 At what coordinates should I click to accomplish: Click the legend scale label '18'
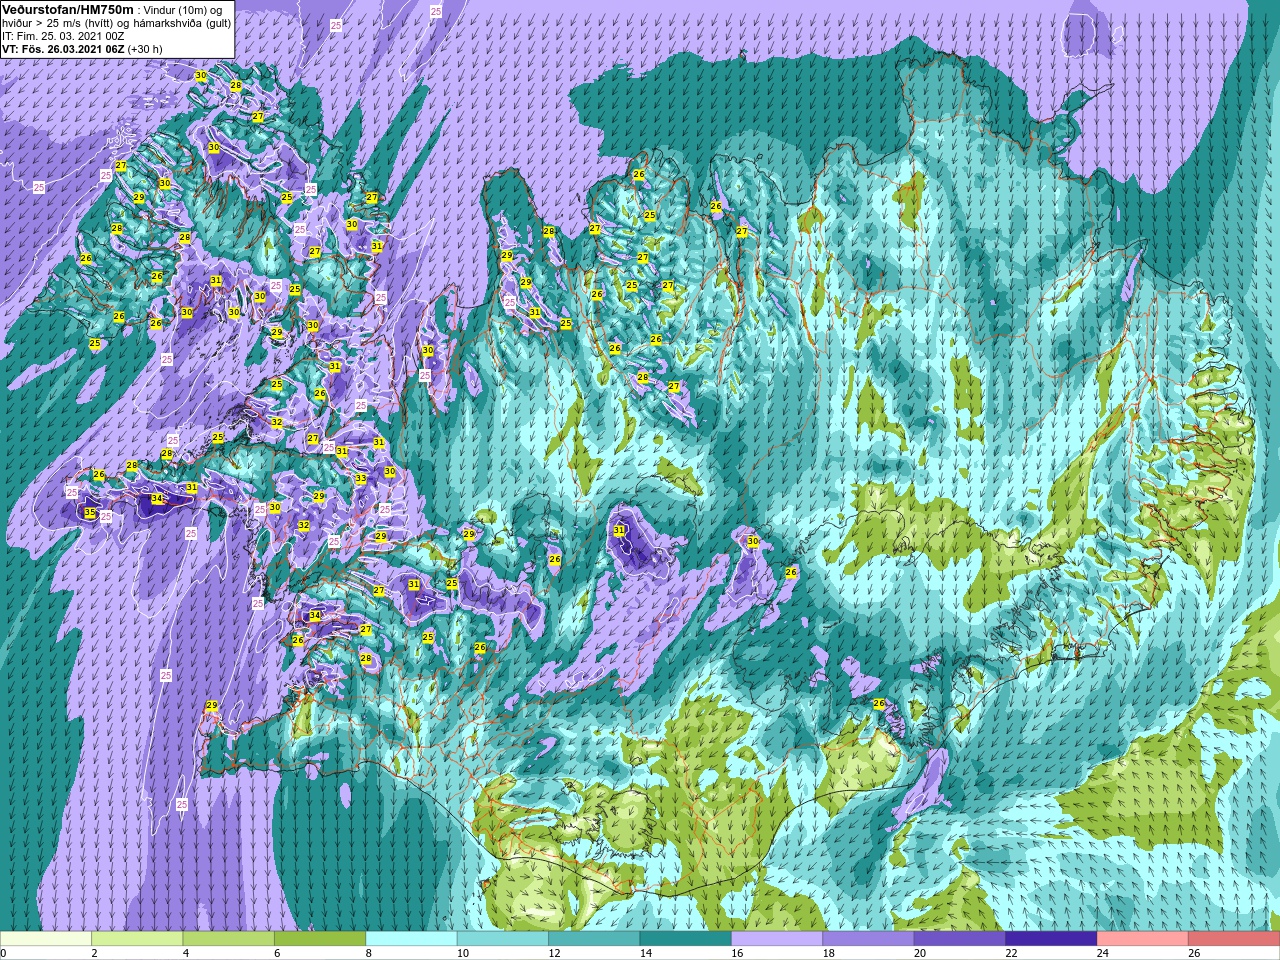[x=828, y=953]
